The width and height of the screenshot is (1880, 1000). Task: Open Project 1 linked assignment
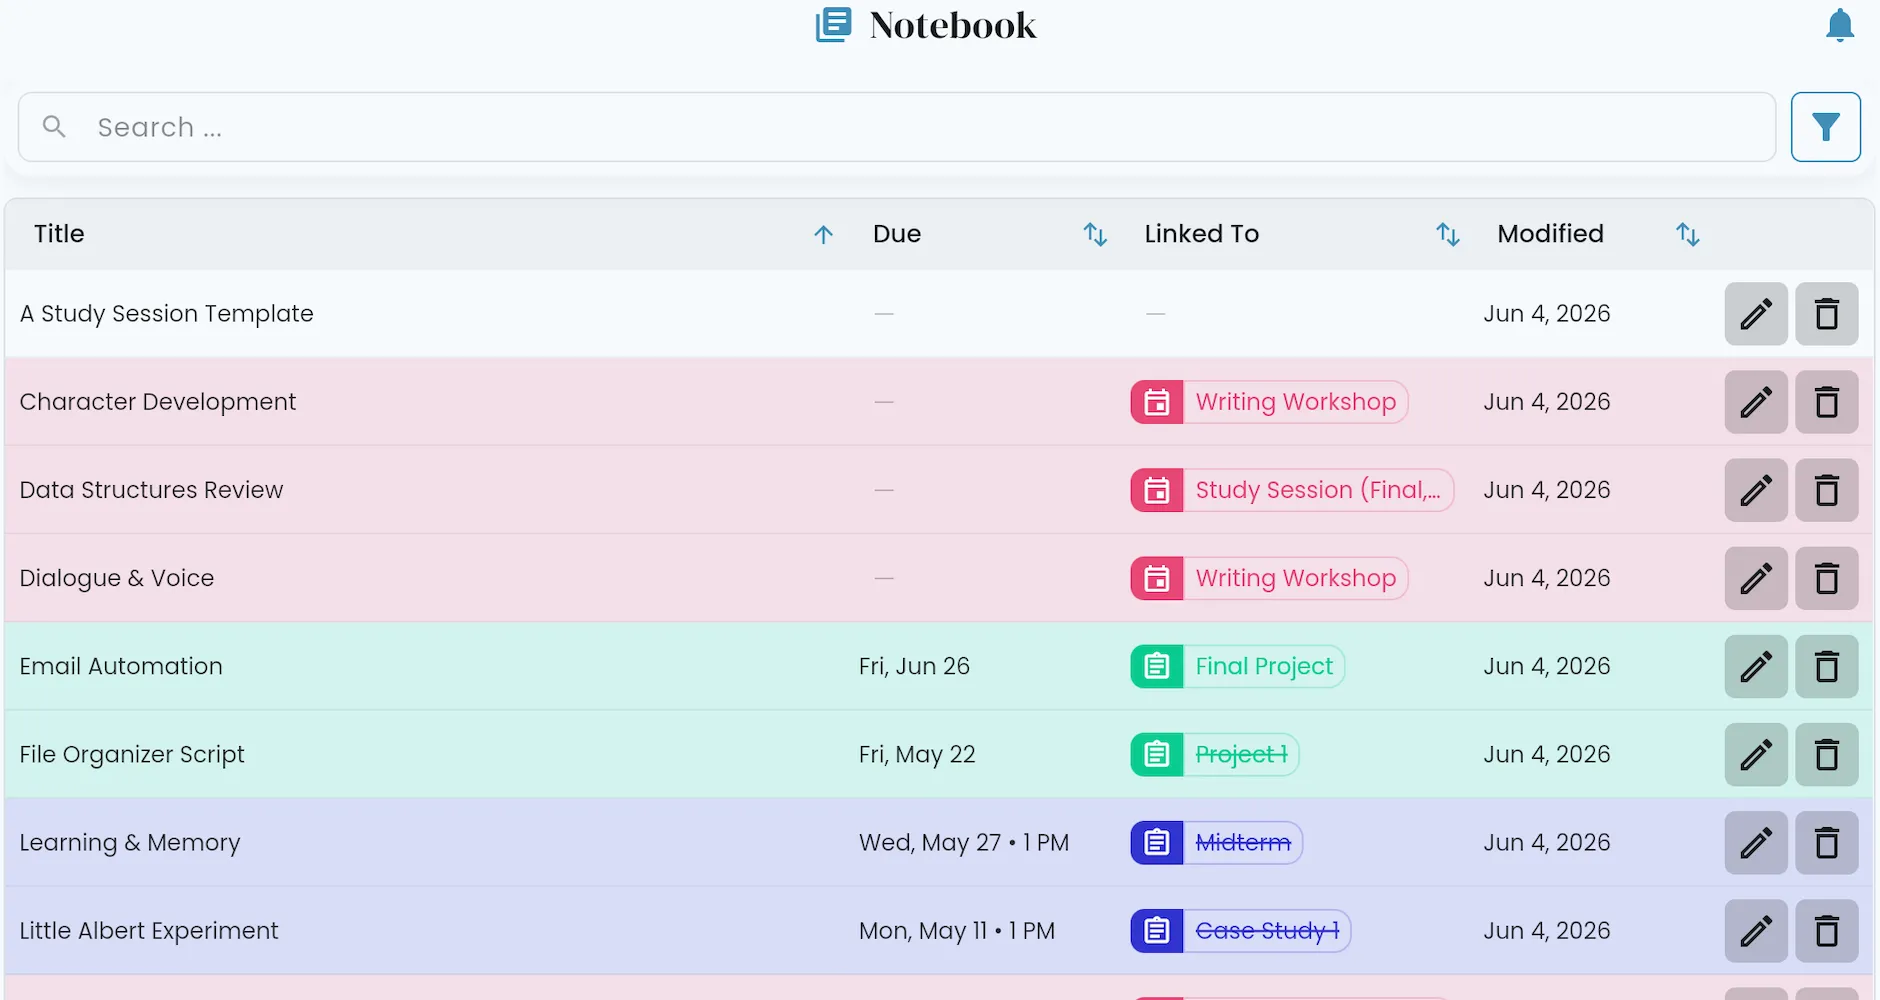pos(1215,754)
